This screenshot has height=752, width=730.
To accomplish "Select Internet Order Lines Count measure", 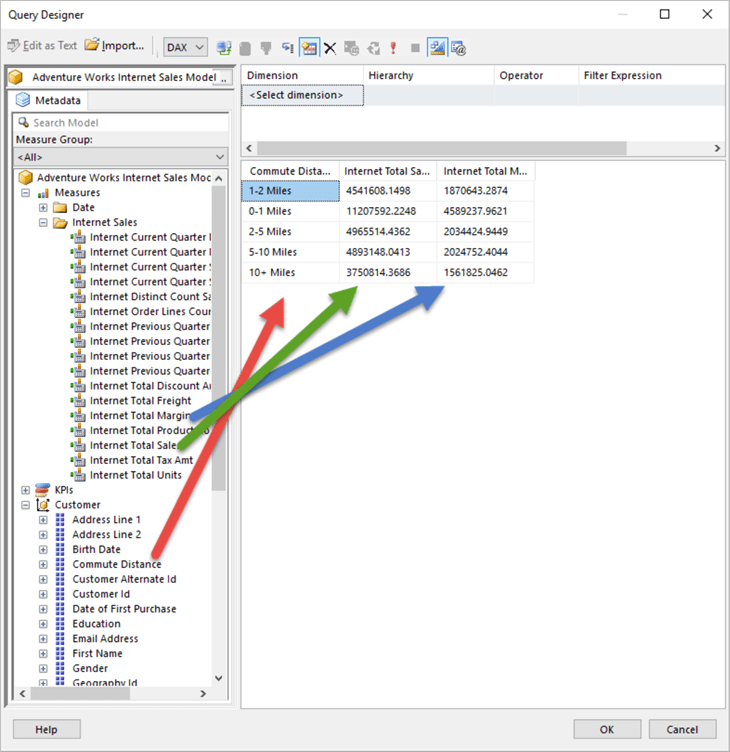I will [x=150, y=311].
